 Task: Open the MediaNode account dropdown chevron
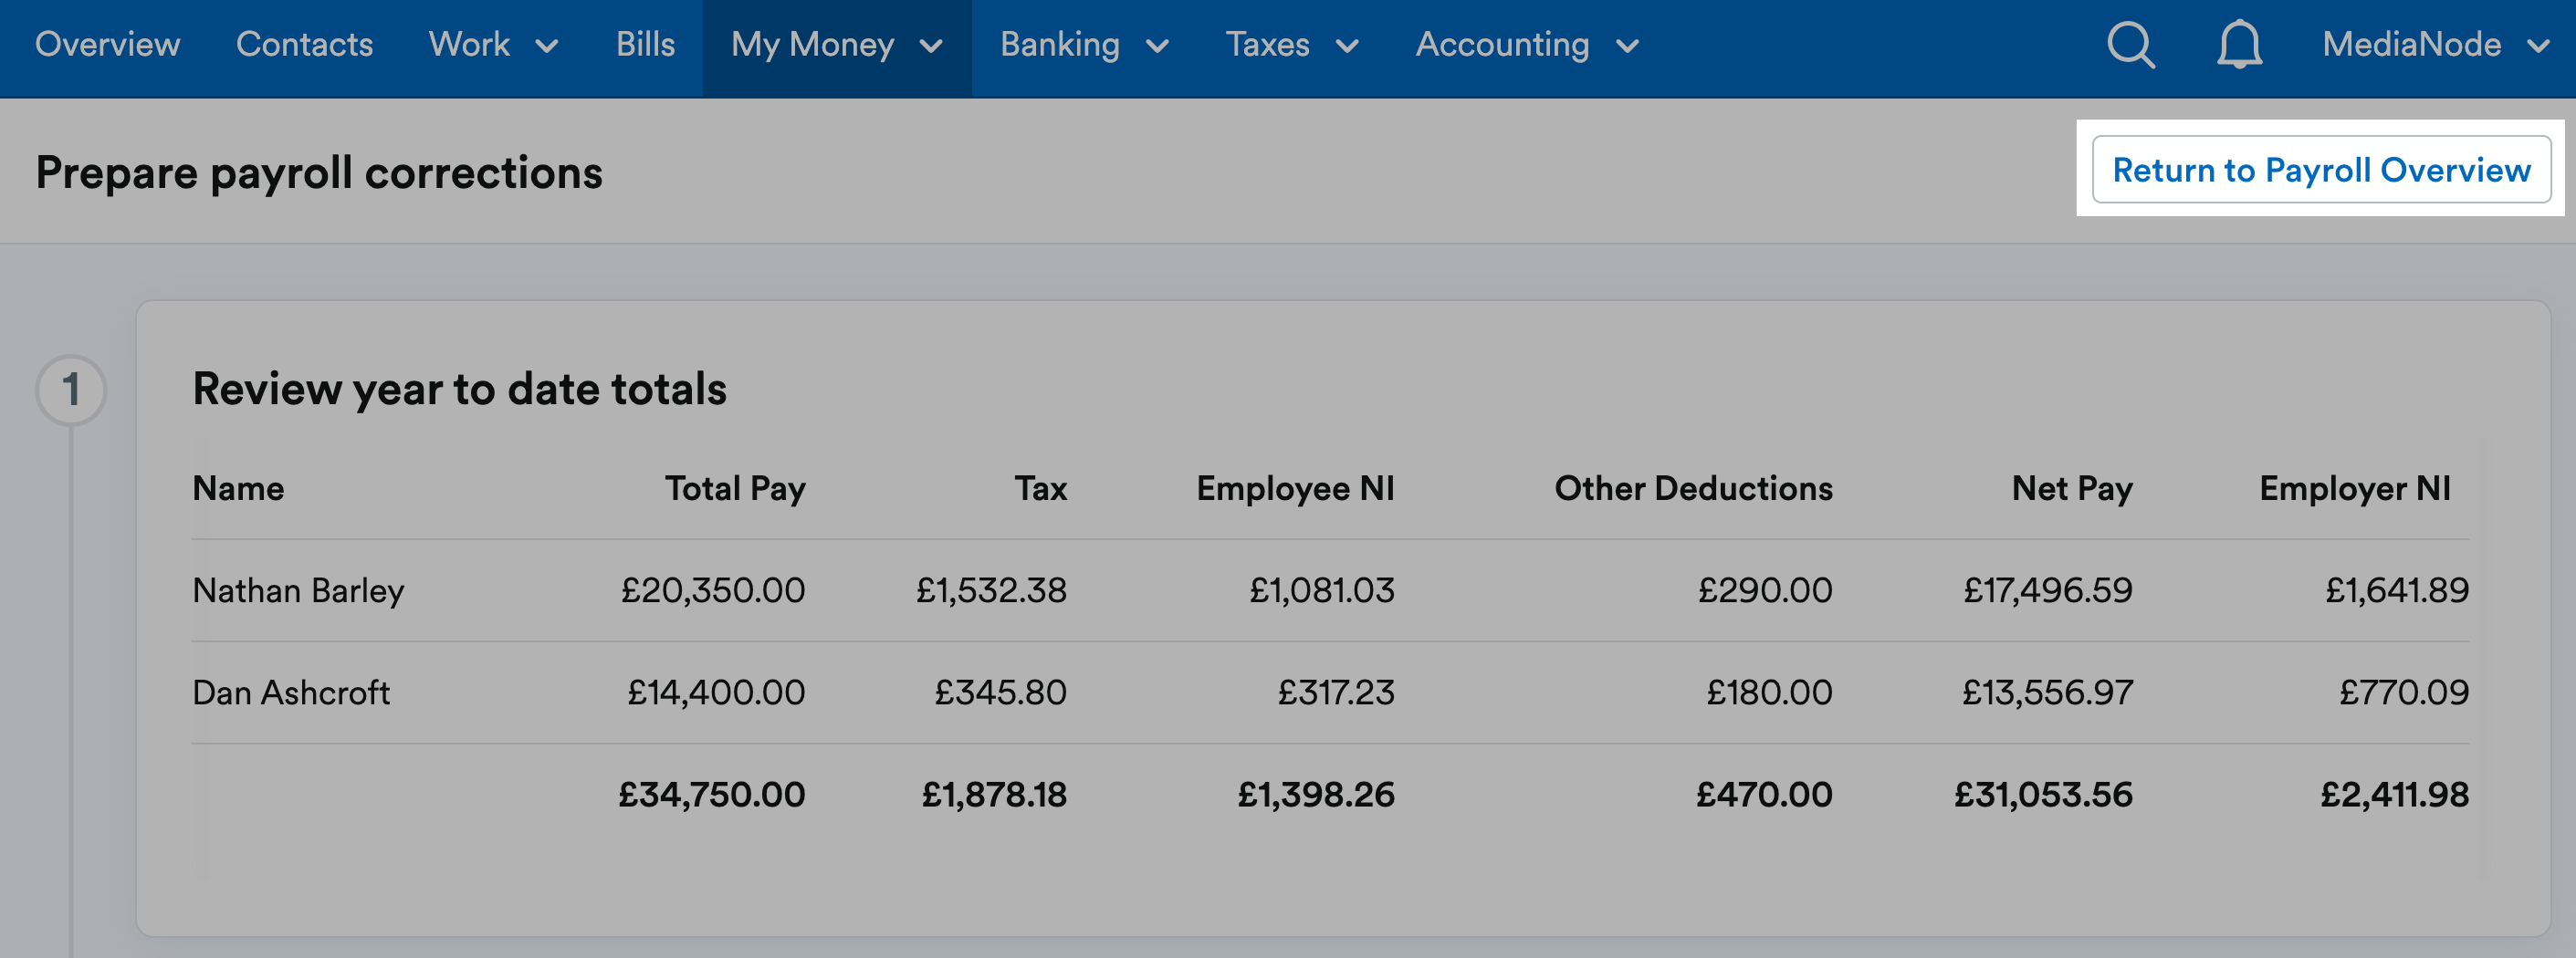coord(2538,46)
